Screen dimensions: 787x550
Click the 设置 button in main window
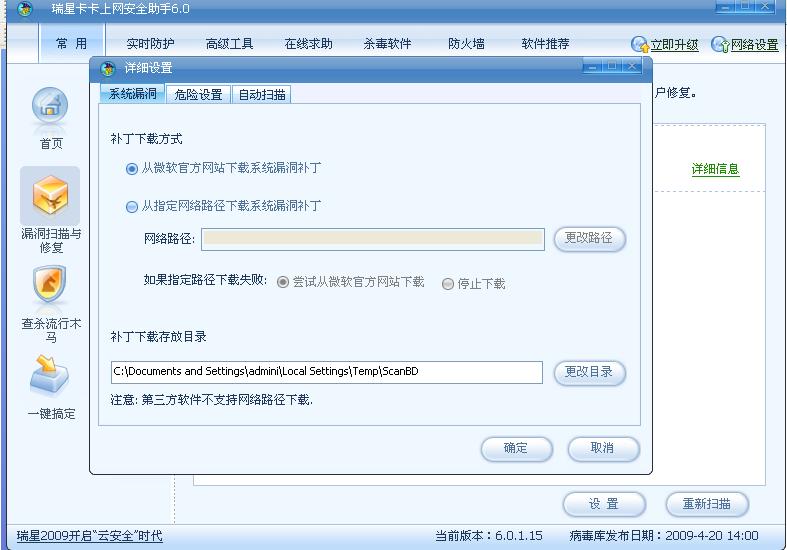604,504
